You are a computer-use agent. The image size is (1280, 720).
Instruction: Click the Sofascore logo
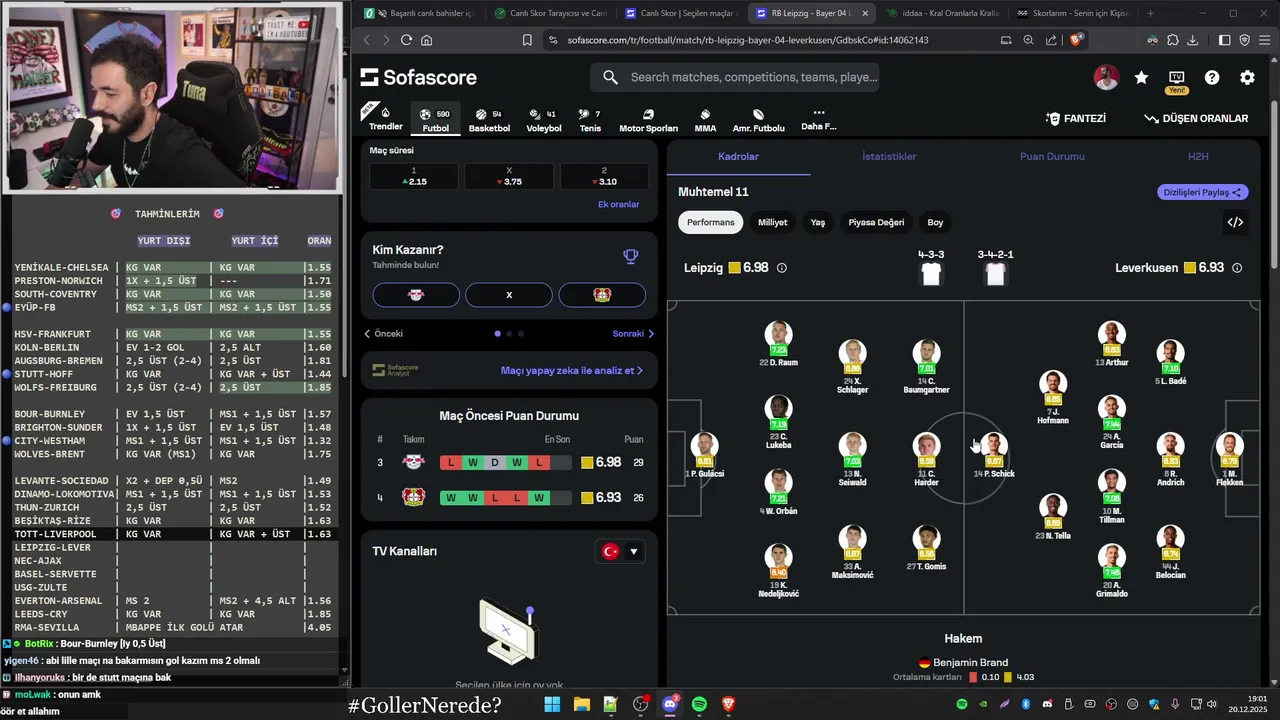419,78
